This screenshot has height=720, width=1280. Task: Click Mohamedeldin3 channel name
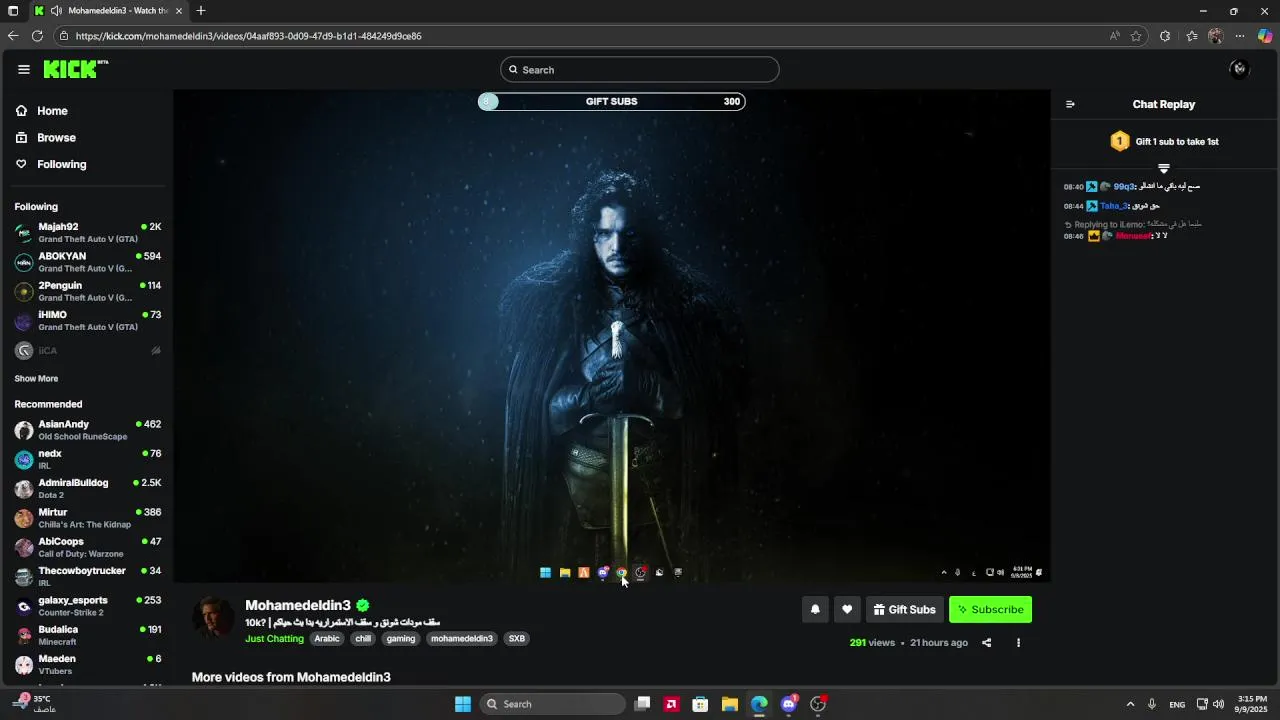[298, 605]
